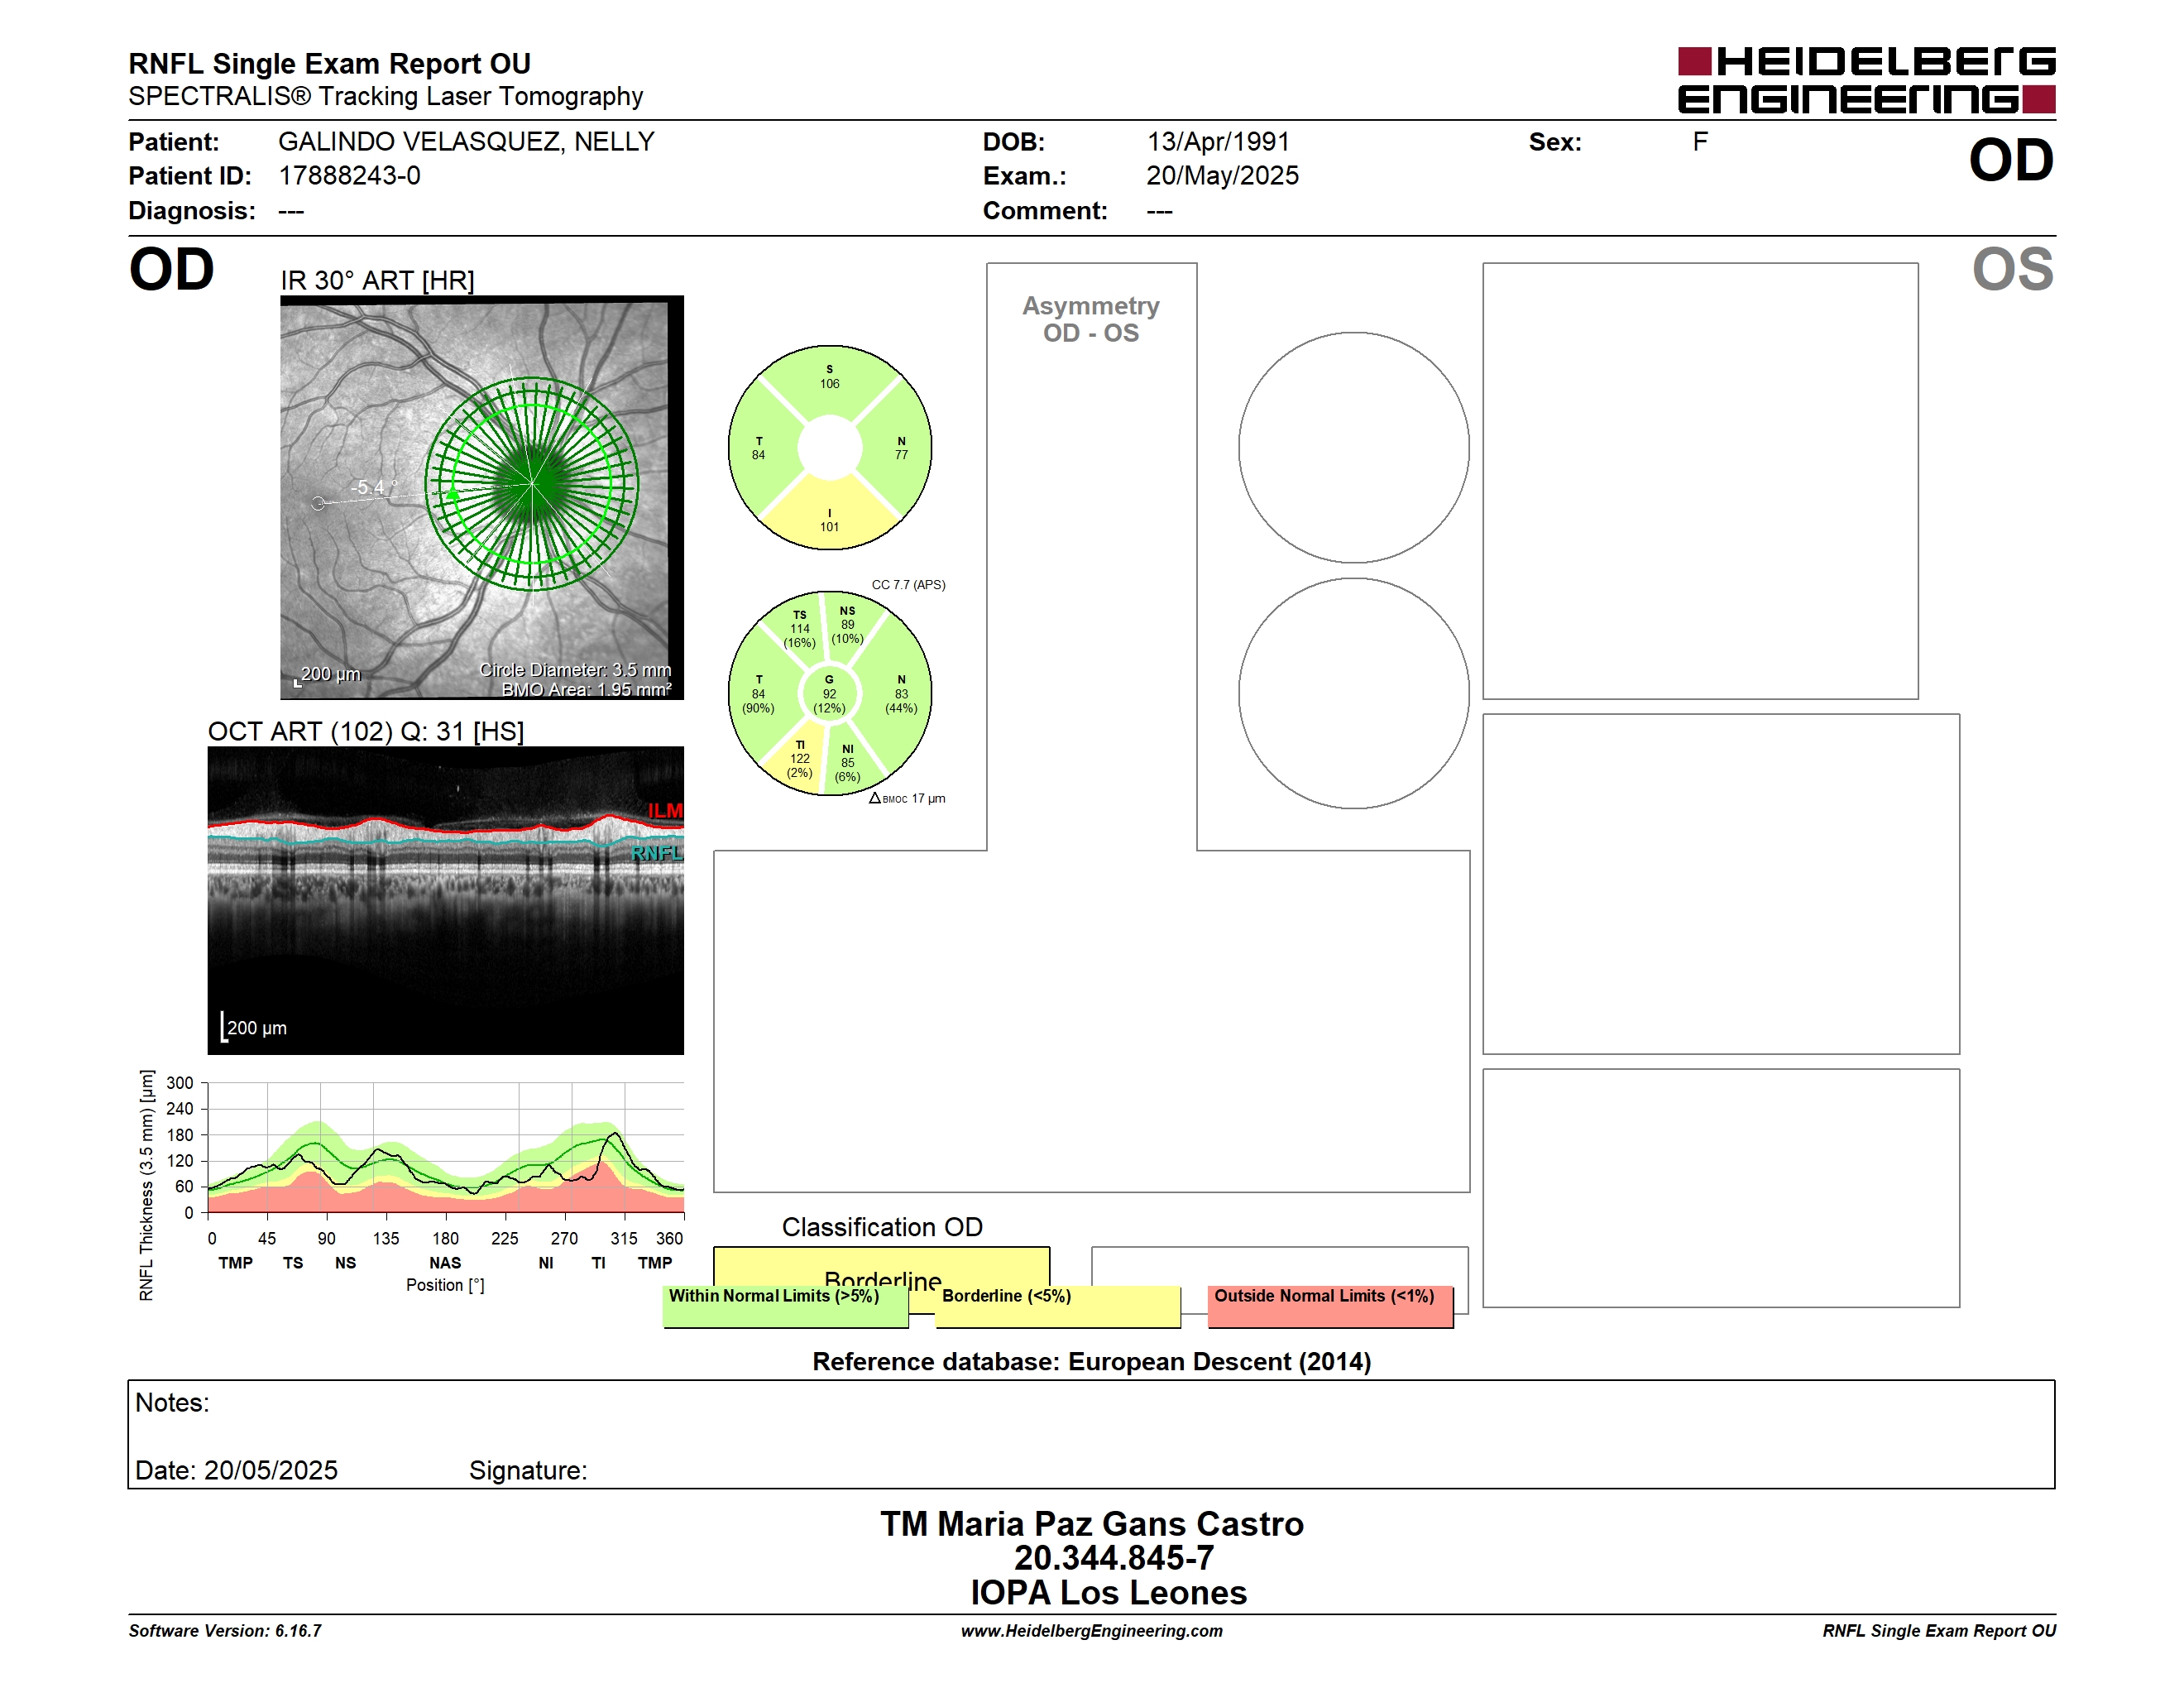Click inside the Notes: field
This screenshot has width=2184, height=1688.
click(x=1091, y=1434)
